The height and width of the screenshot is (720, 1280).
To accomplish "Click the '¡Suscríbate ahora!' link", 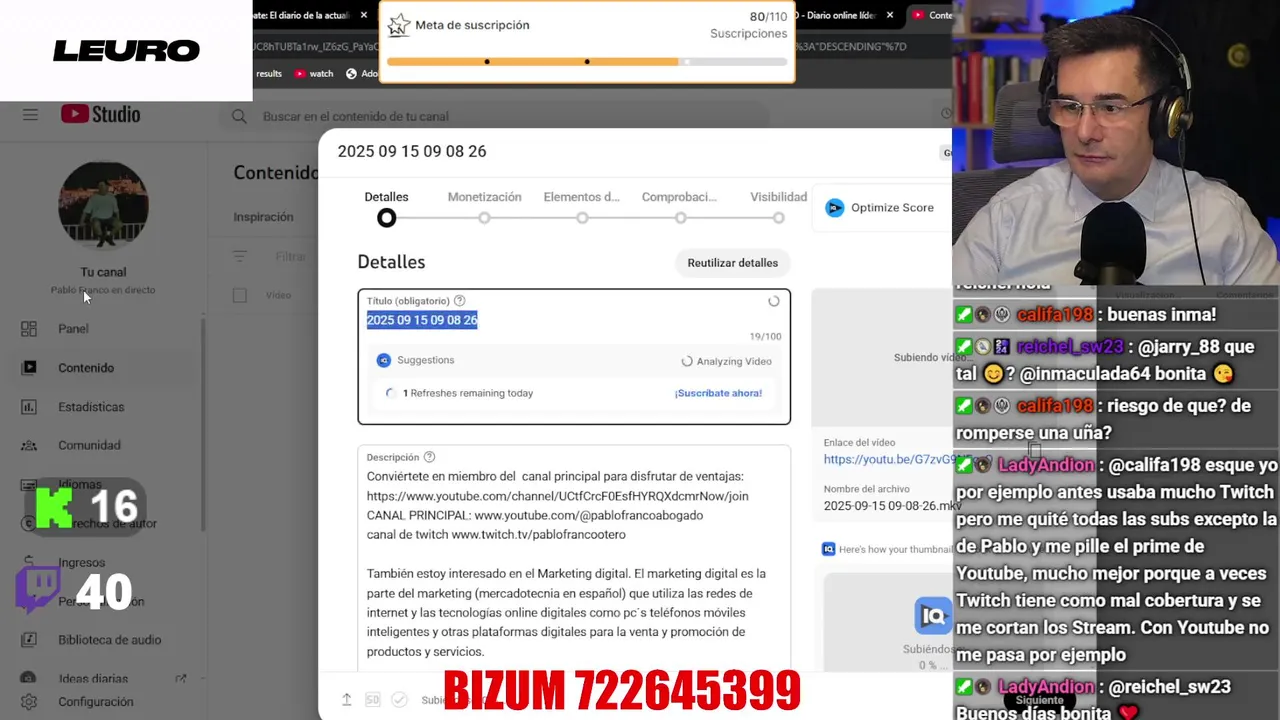I will tap(718, 393).
